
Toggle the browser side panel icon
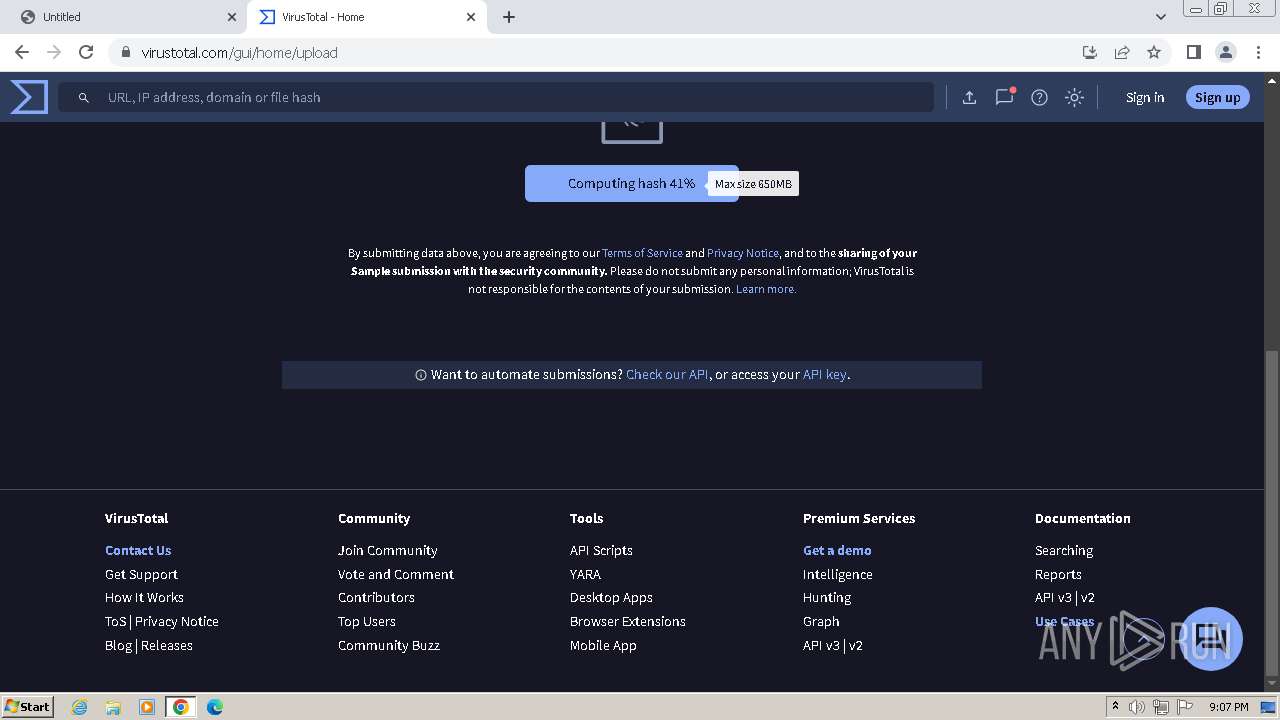1193,52
